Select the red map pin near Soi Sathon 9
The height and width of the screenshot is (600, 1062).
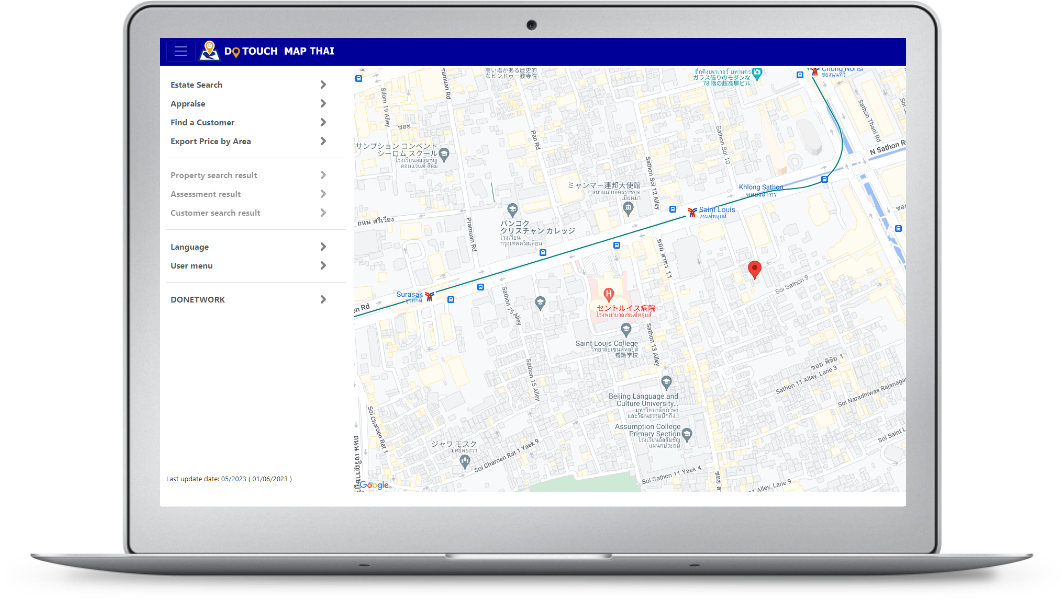pyautogui.click(x=755, y=269)
